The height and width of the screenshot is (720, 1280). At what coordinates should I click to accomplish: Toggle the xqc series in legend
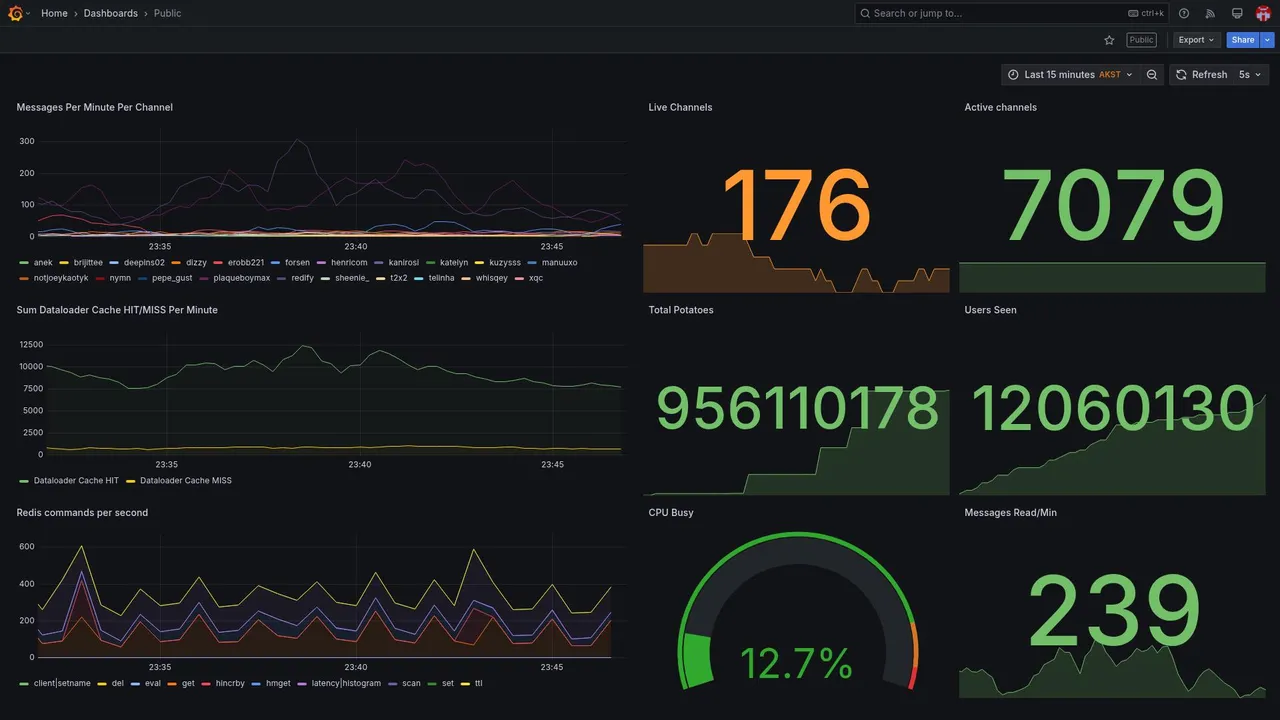tap(536, 278)
